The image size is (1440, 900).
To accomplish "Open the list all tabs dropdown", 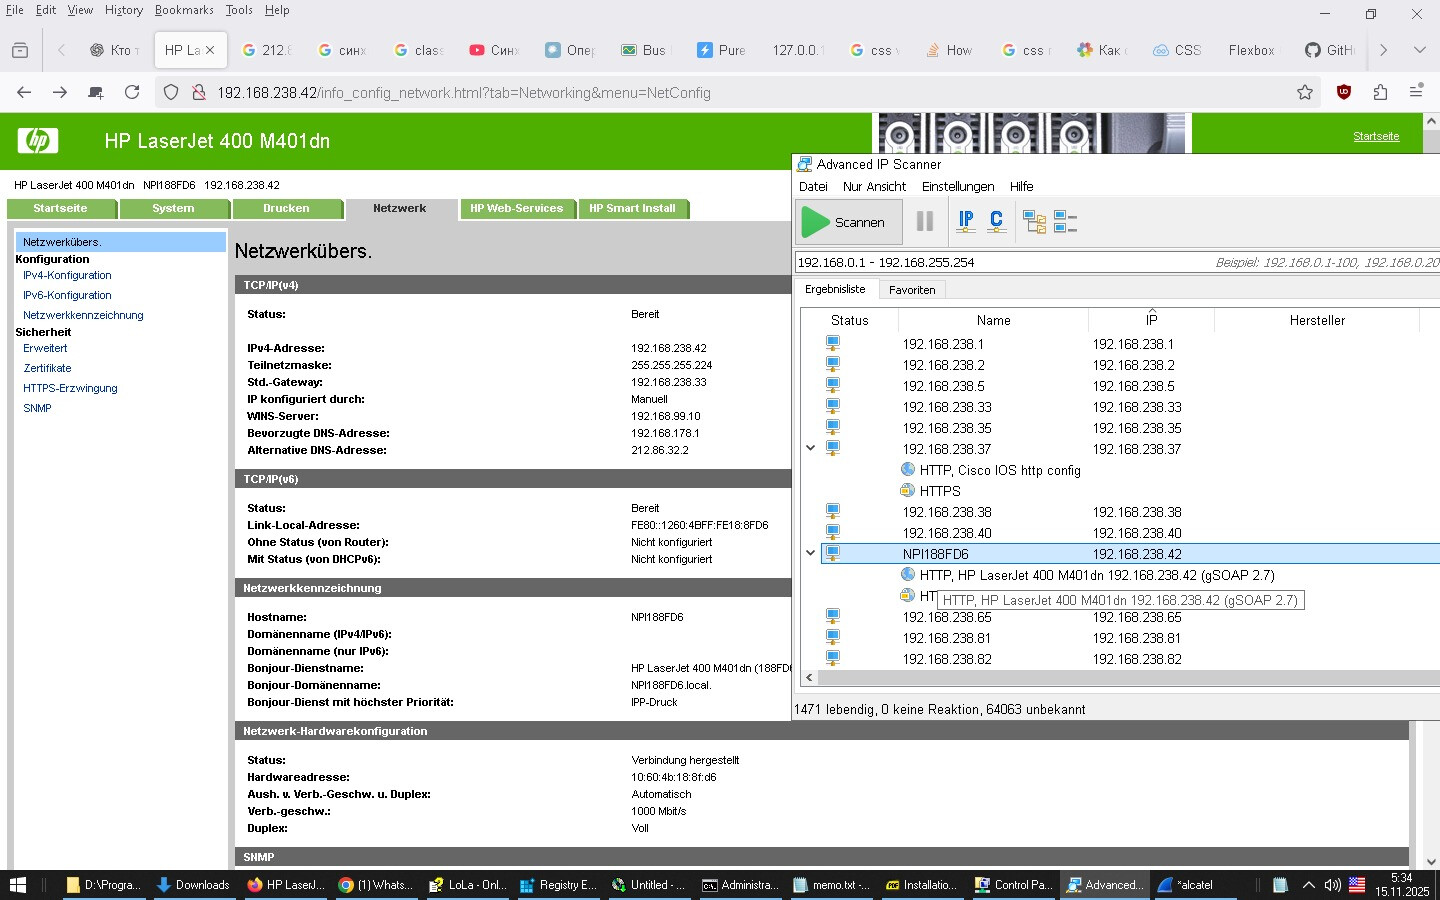I will (x=1419, y=50).
